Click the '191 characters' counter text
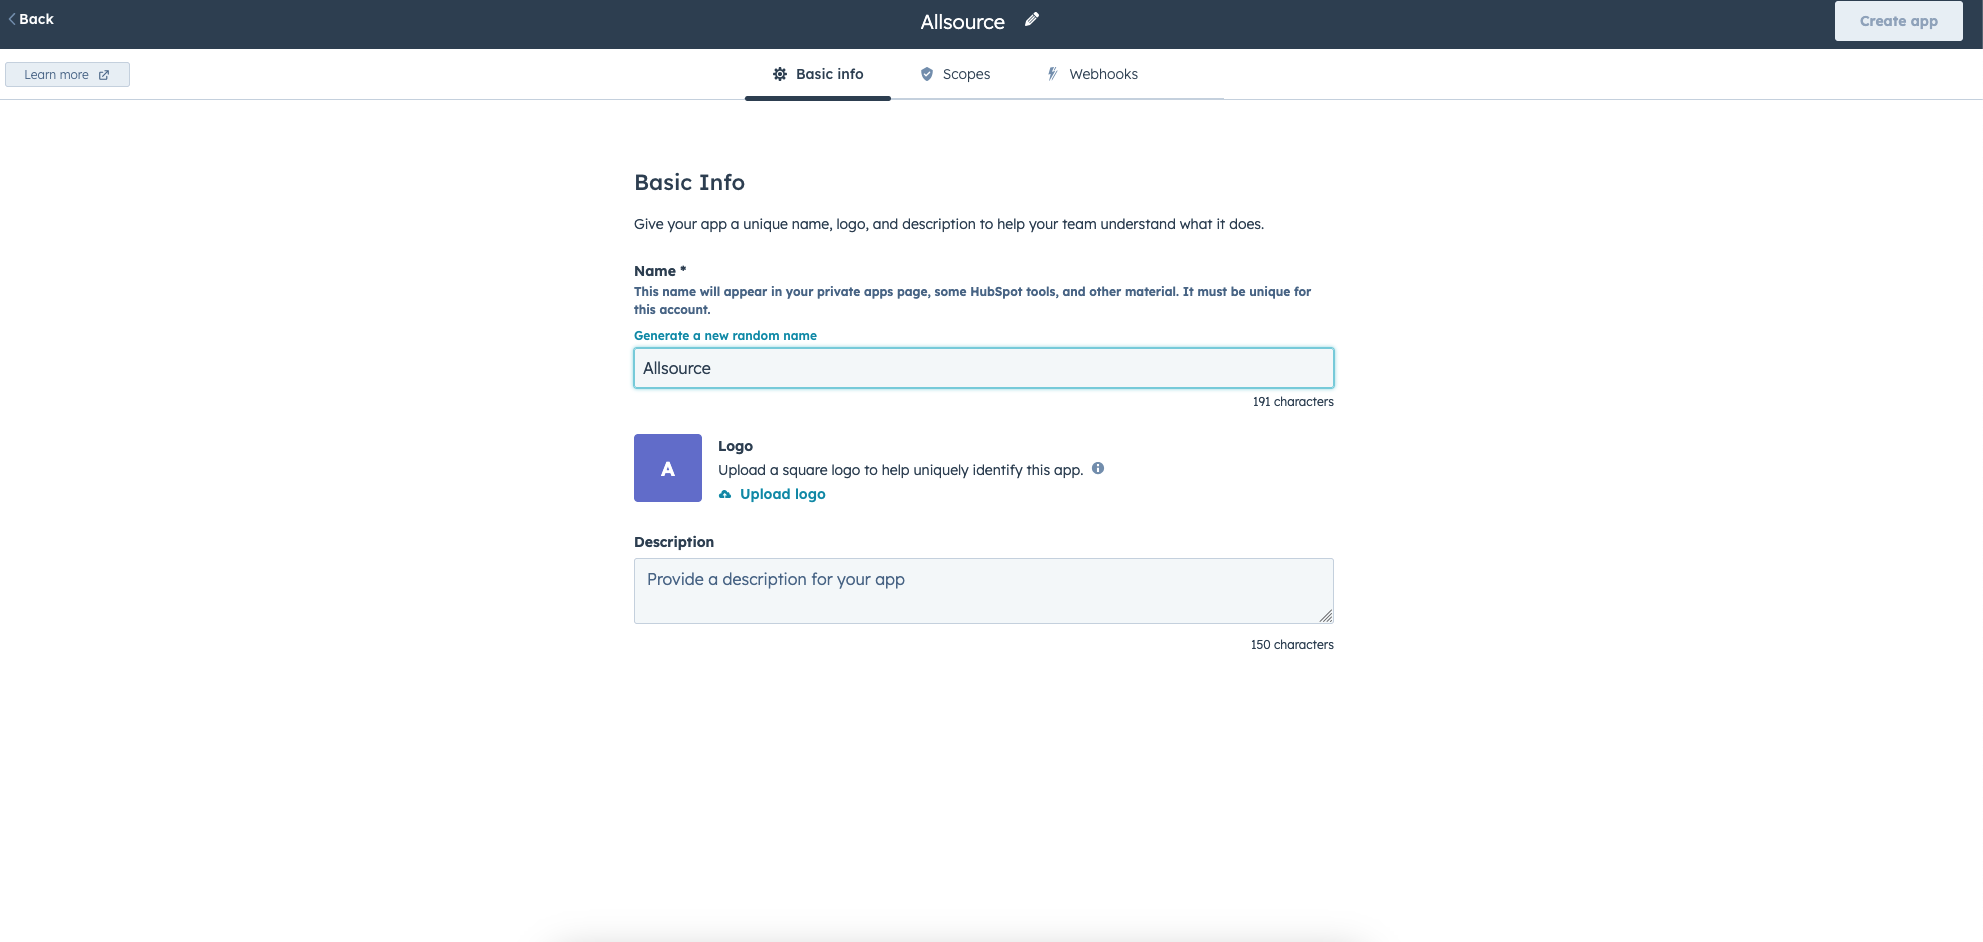This screenshot has width=1983, height=942. [1293, 402]
